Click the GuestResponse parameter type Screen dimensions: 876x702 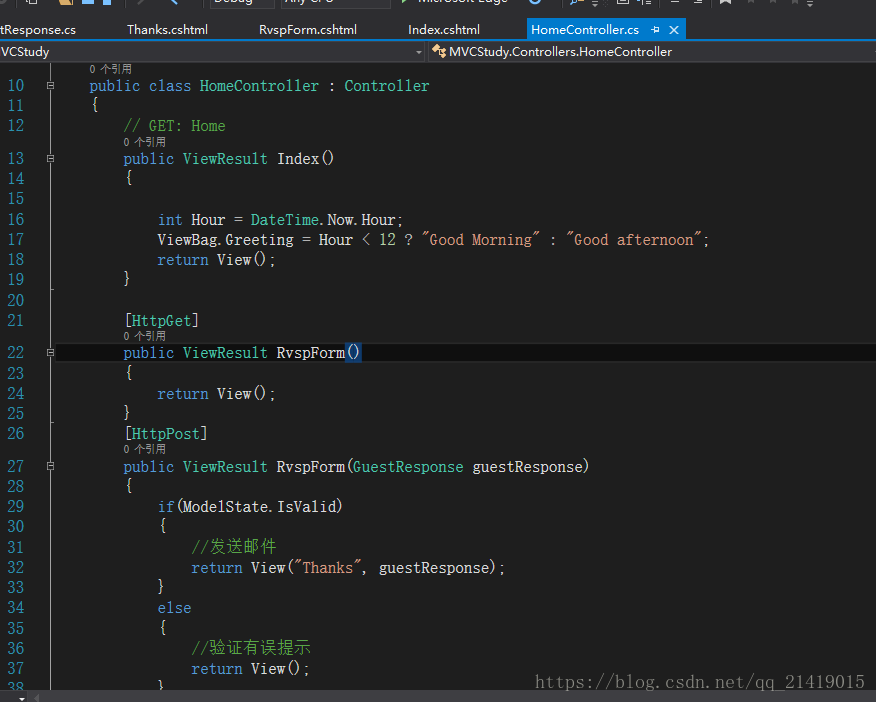coord(408,467)
